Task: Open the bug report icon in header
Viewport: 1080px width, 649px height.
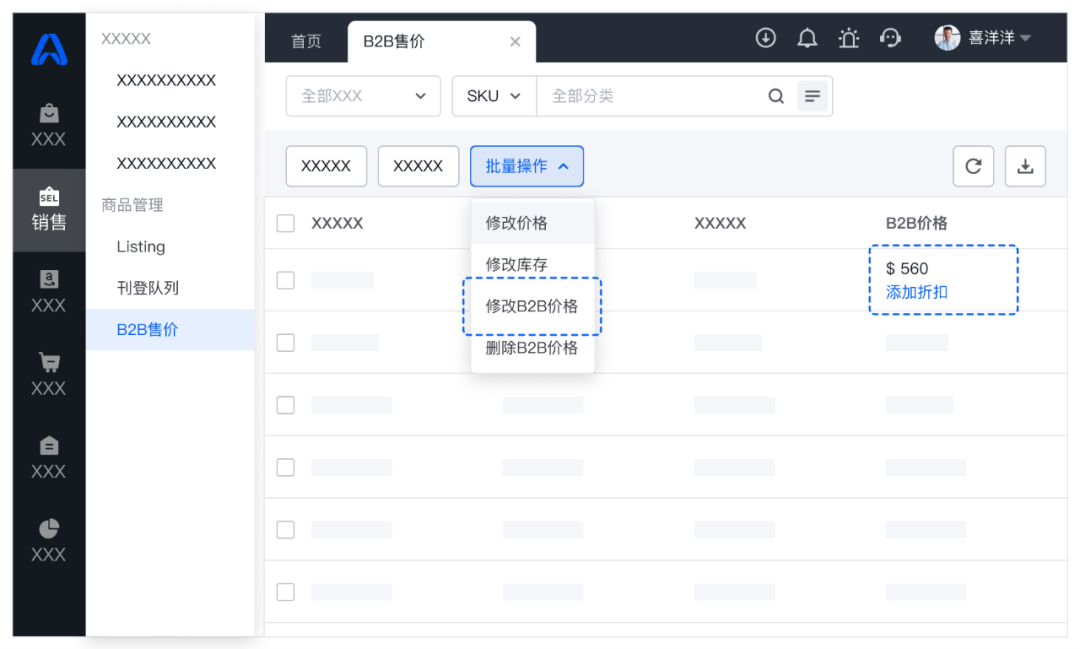Action: pos(848,37)
